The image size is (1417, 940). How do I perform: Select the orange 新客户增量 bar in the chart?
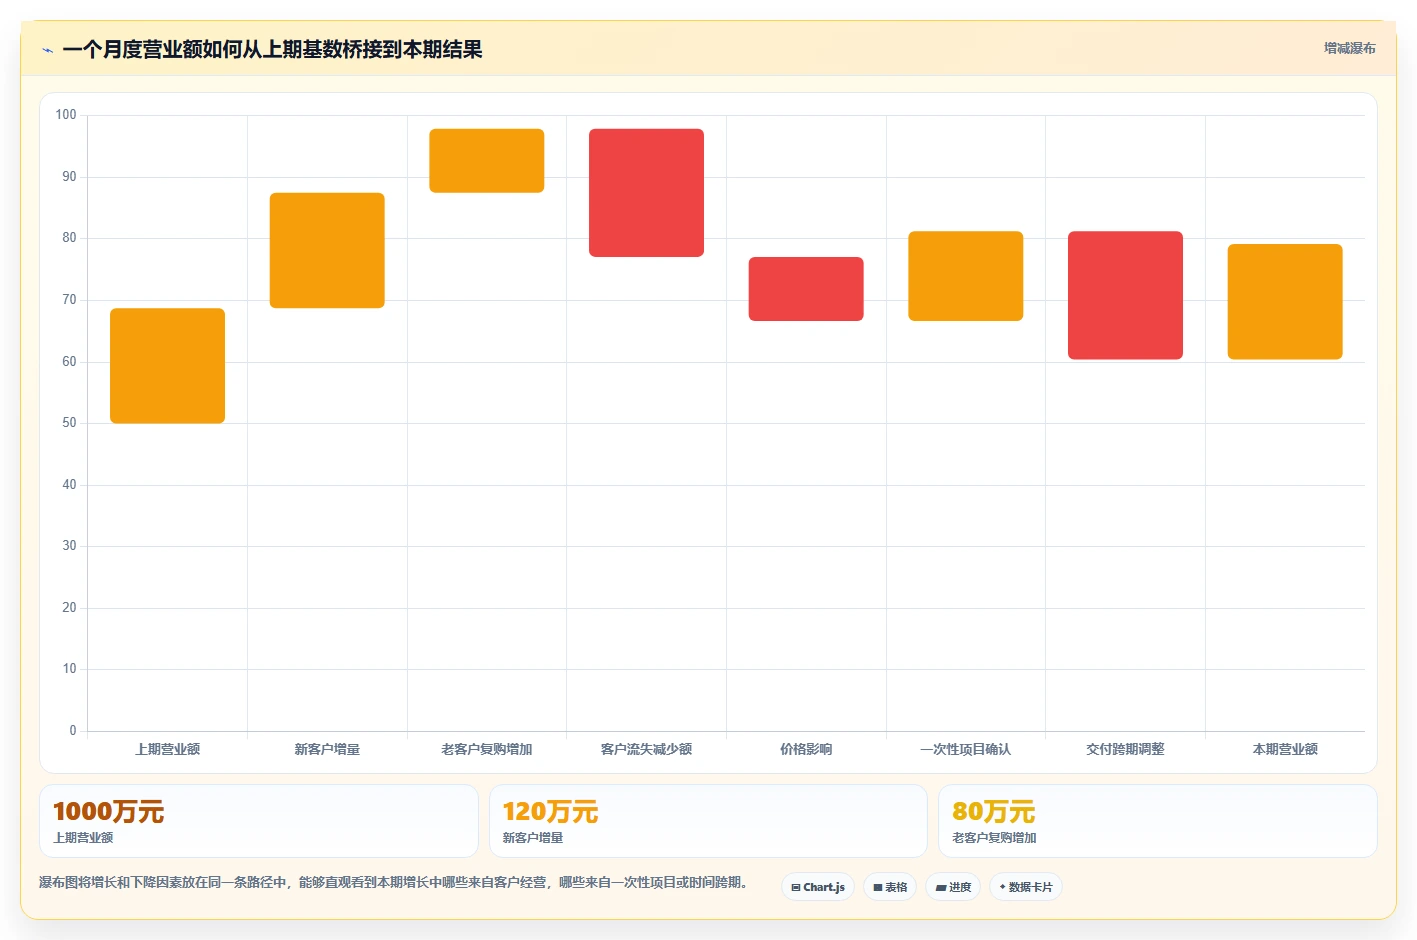point(327,250)
